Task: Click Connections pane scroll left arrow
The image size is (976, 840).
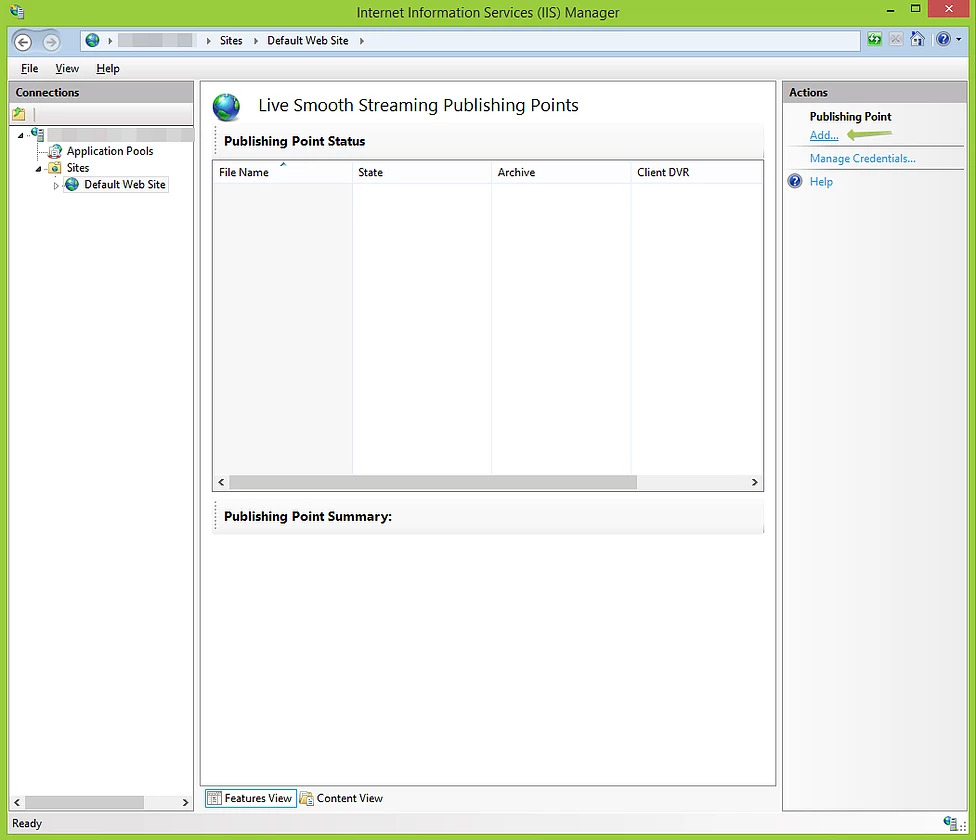Action: pos(17,803)
